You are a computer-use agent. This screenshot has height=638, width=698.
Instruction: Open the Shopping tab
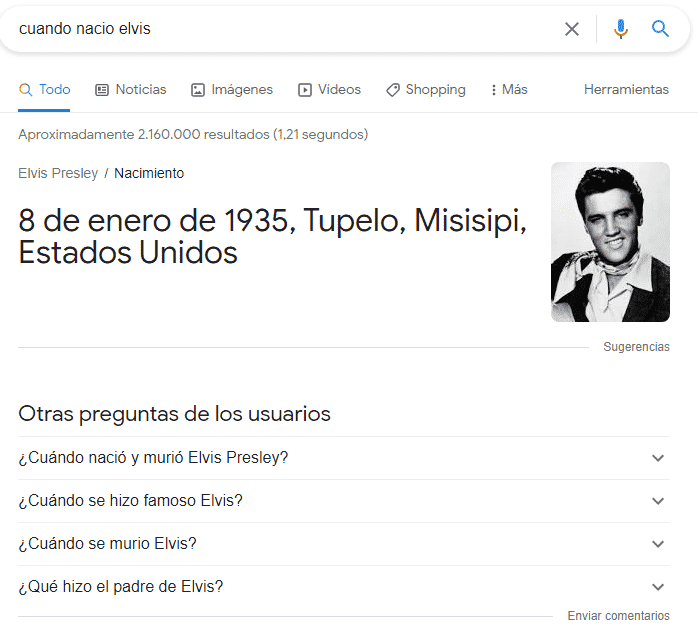[426, 89]
